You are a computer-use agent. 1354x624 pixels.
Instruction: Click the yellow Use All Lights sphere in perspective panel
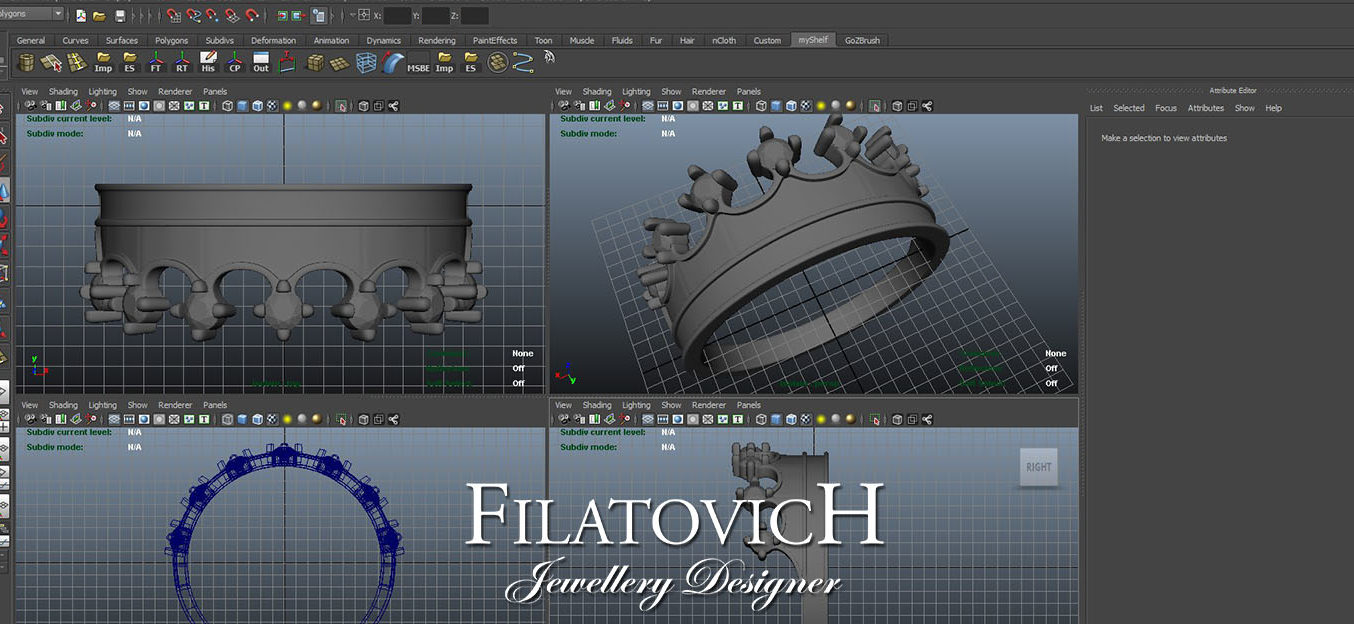tap(820, 106)
